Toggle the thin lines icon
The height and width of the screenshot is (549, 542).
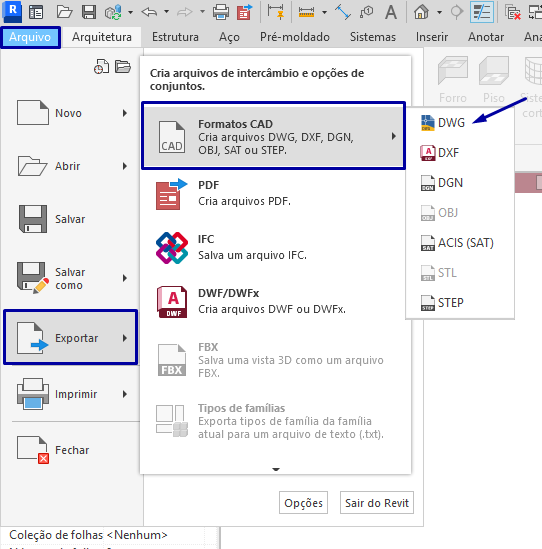pos(482,12)
